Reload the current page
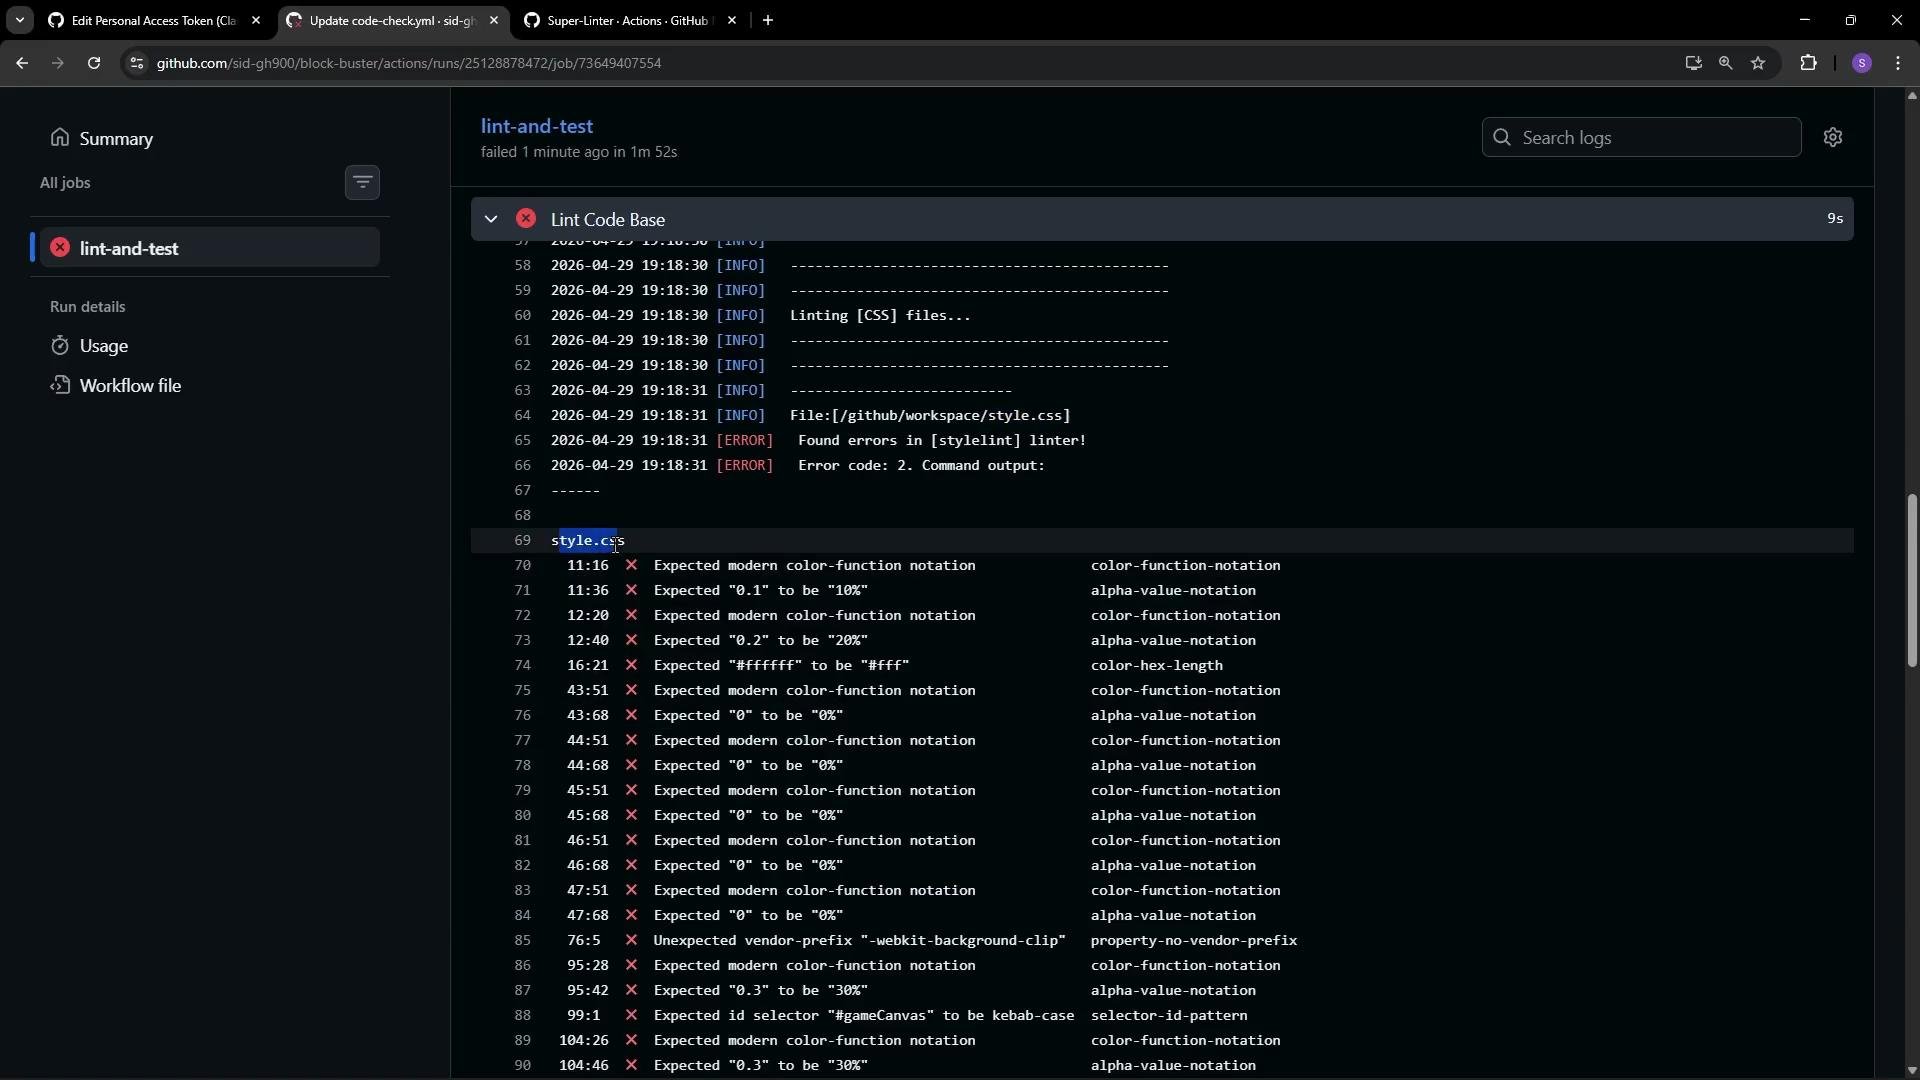The height and width of the screenshot is (1080, 1920). [x=94, y=63]
